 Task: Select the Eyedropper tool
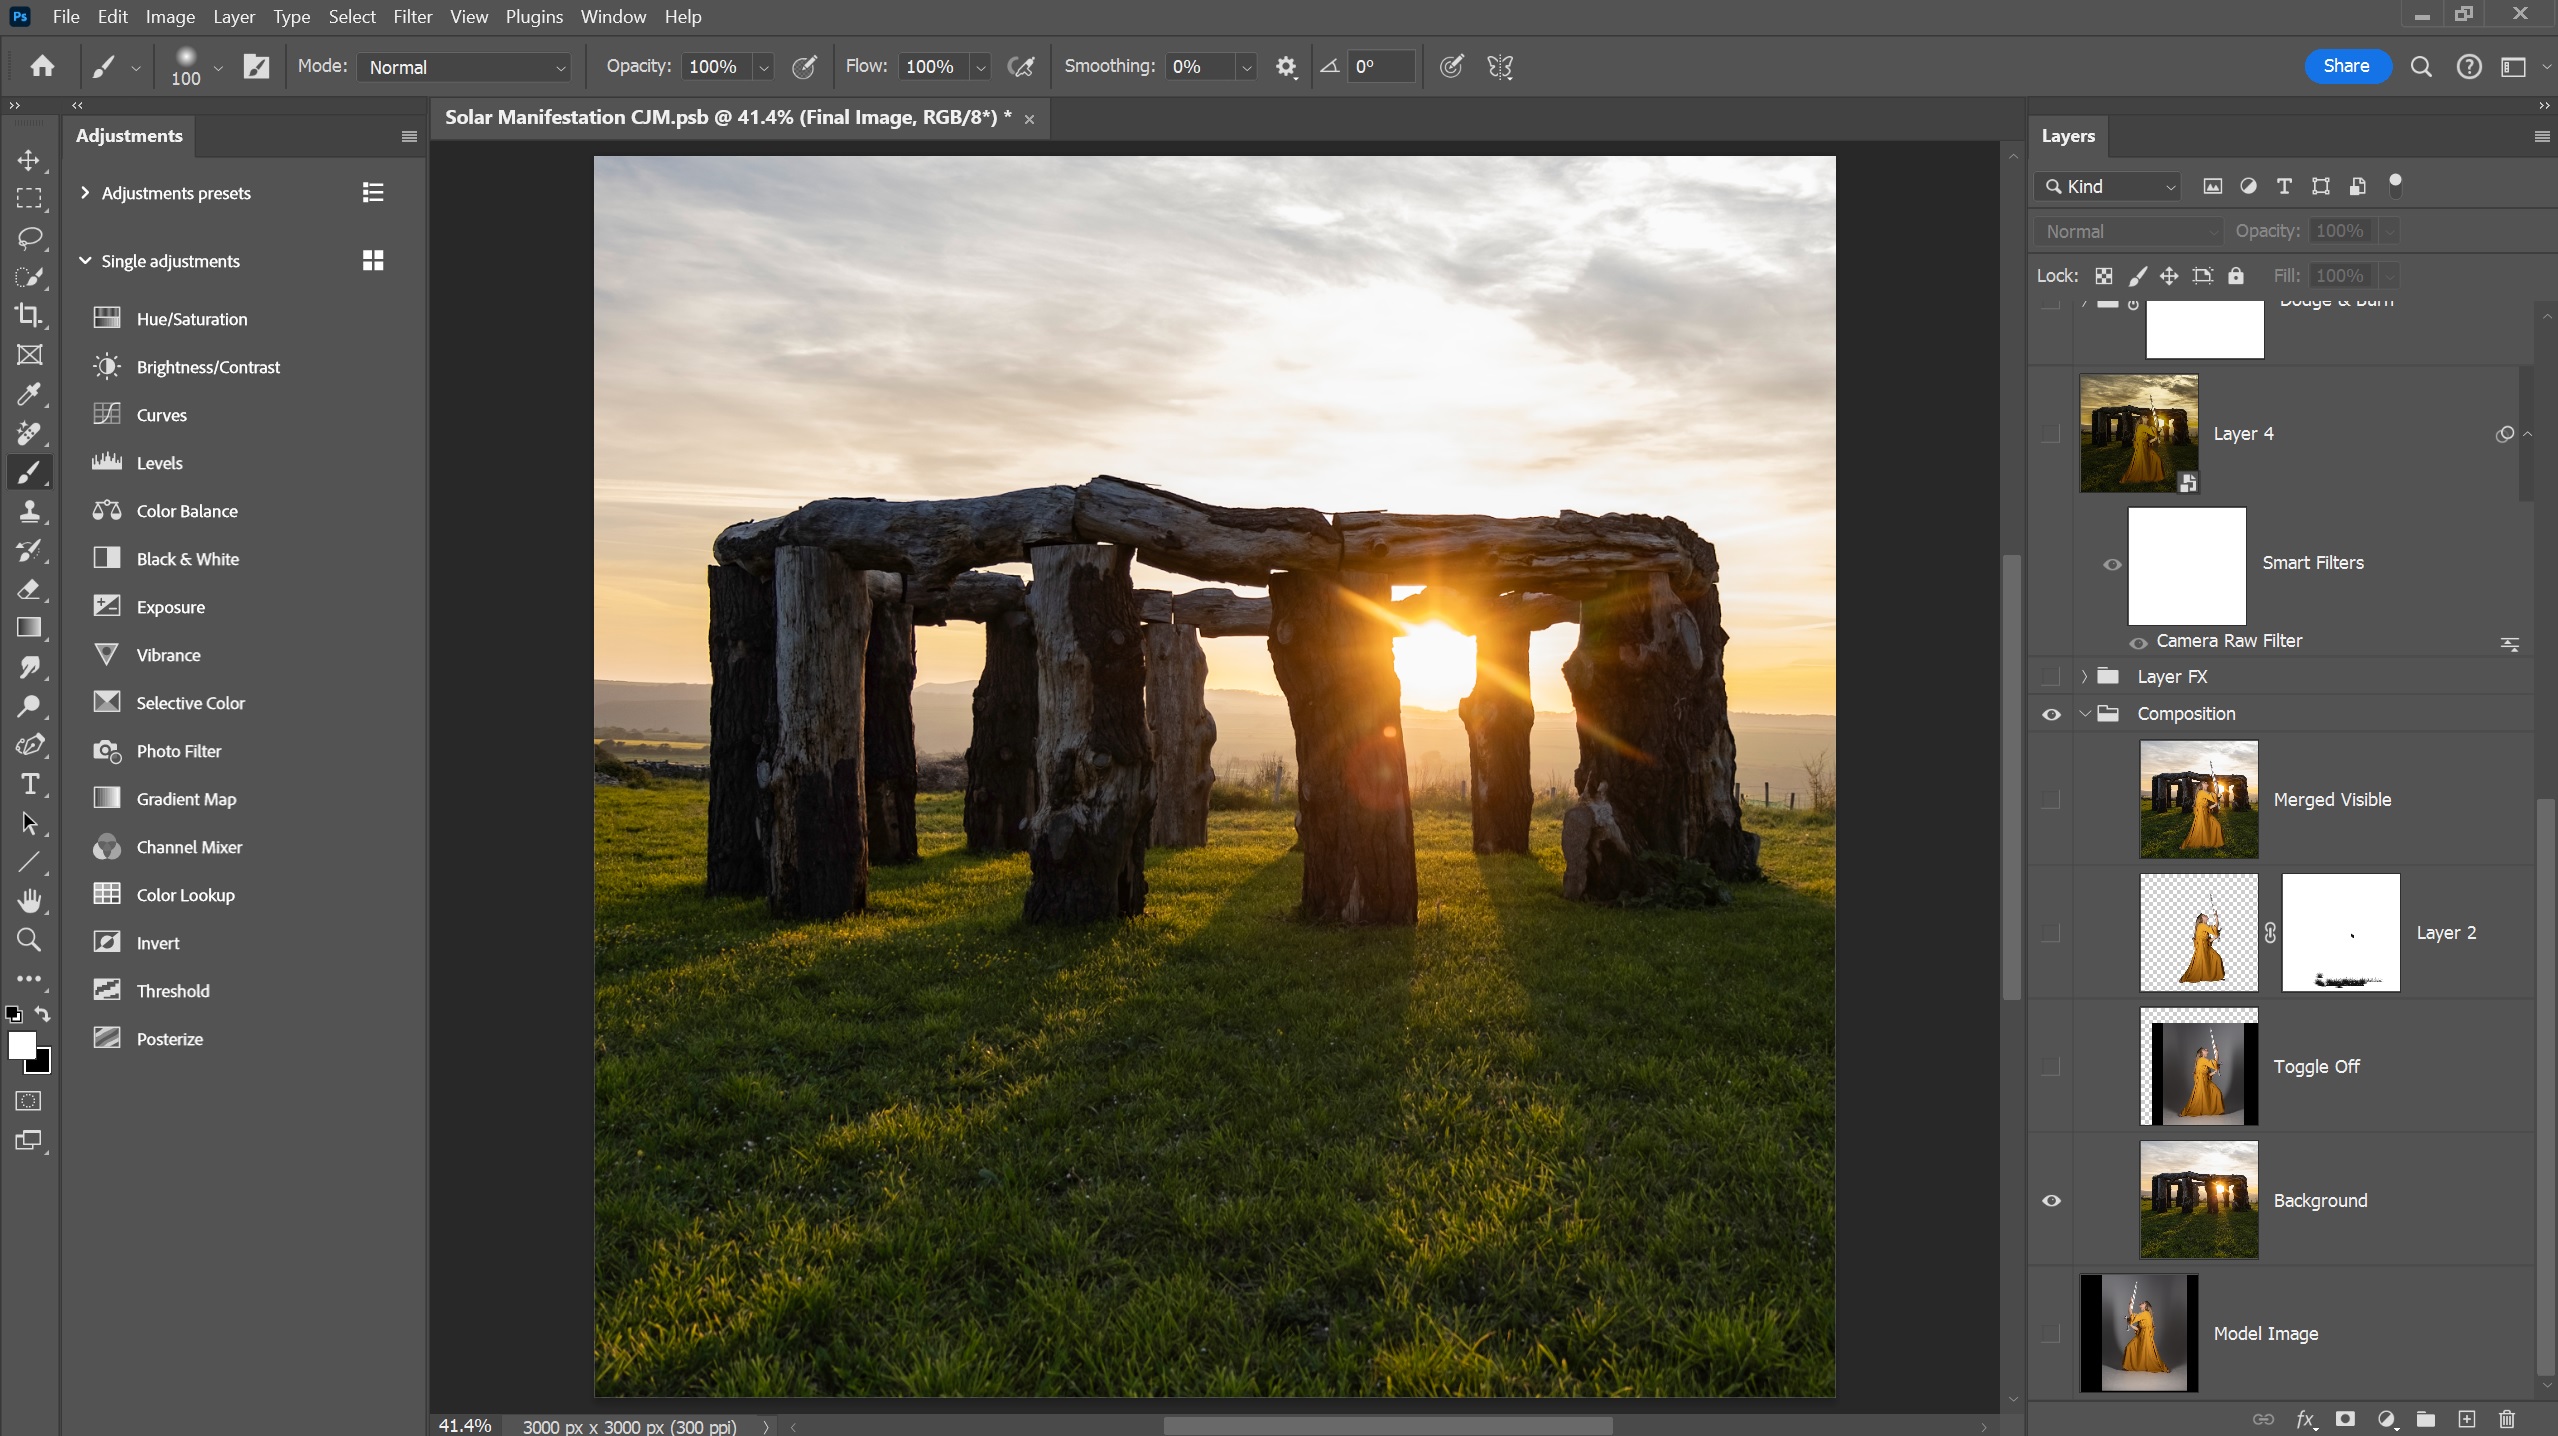pyautogui.click(x=28, y=394)
